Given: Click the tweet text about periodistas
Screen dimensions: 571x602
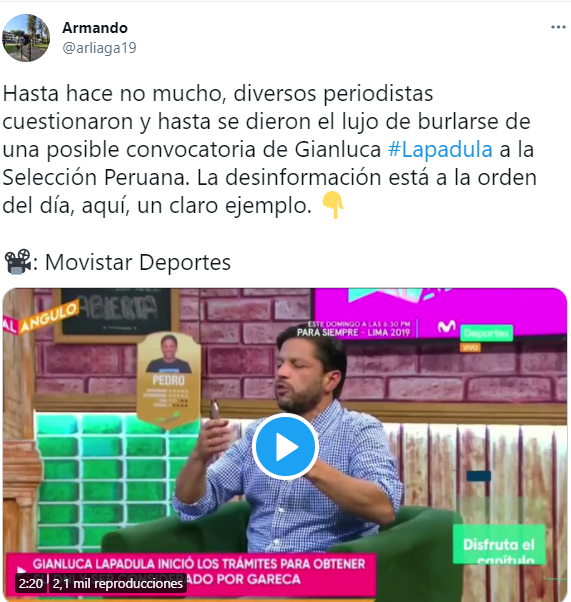Looking at the screenshot, I should pyautogui.click(x=269, y=149).
